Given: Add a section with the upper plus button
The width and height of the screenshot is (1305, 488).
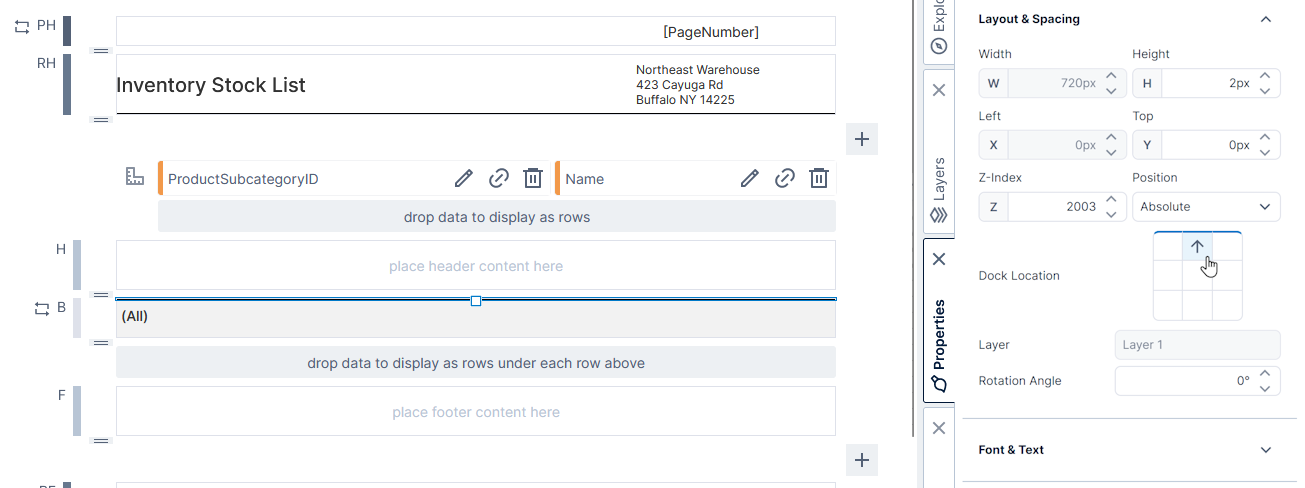Looking at the screenshot, I should point(861,139).
